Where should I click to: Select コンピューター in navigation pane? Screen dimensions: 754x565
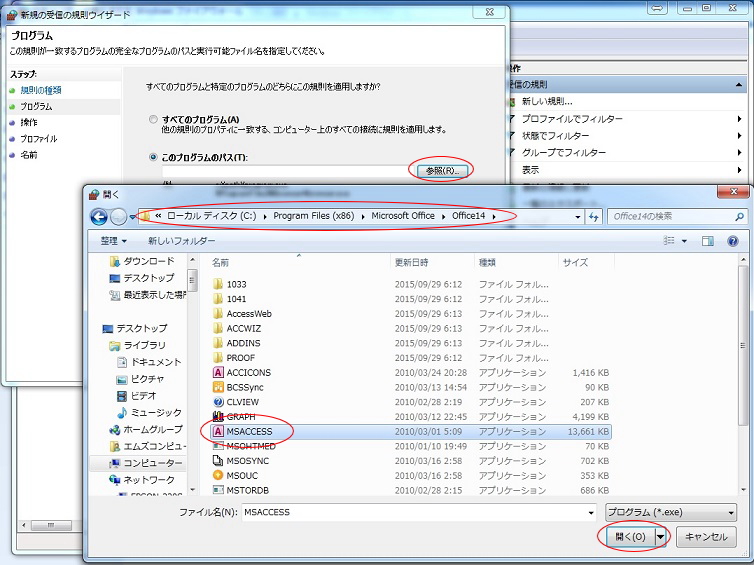[x=153, y=463]
